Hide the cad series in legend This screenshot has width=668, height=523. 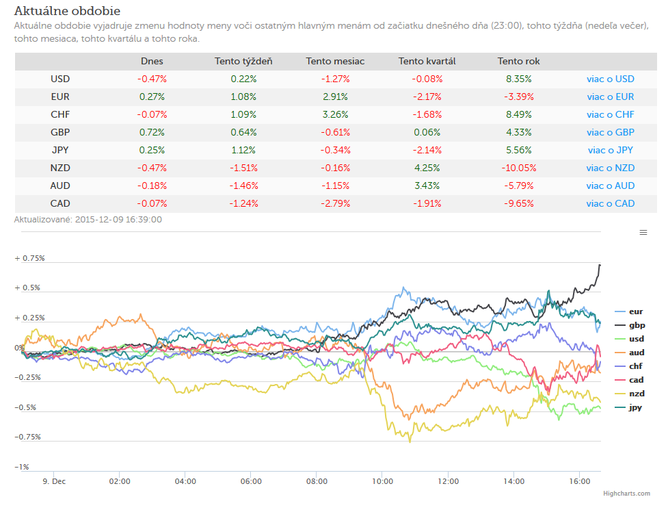click(629, 380)
